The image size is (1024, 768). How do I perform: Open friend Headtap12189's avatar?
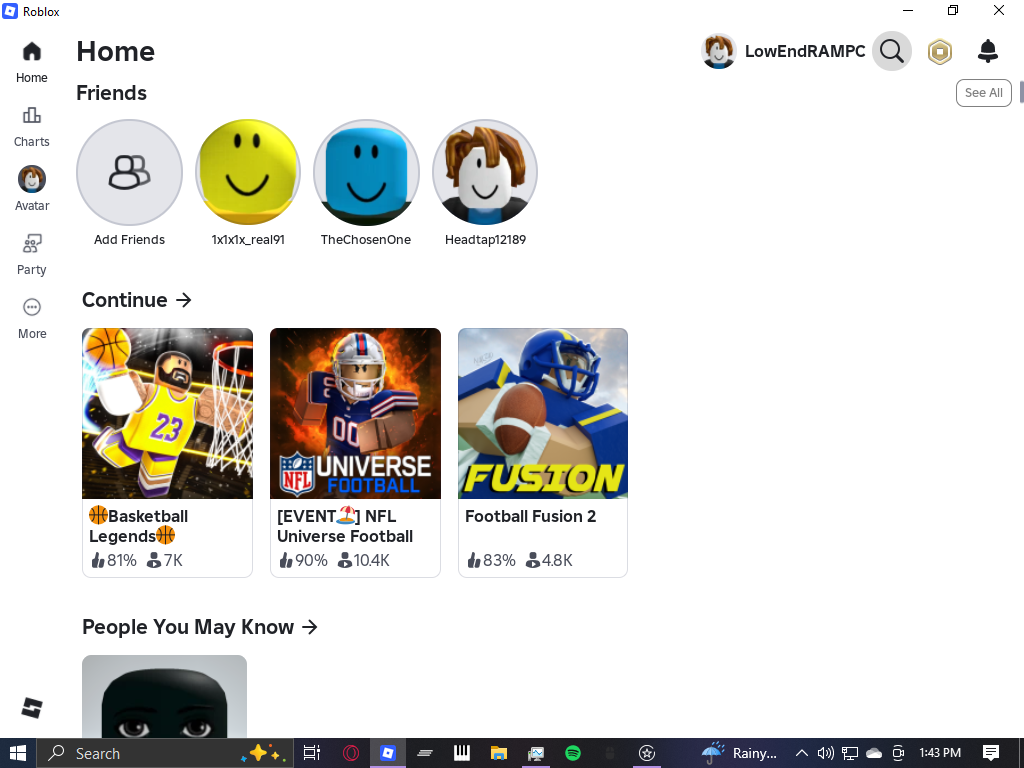[x=485, y=172]
